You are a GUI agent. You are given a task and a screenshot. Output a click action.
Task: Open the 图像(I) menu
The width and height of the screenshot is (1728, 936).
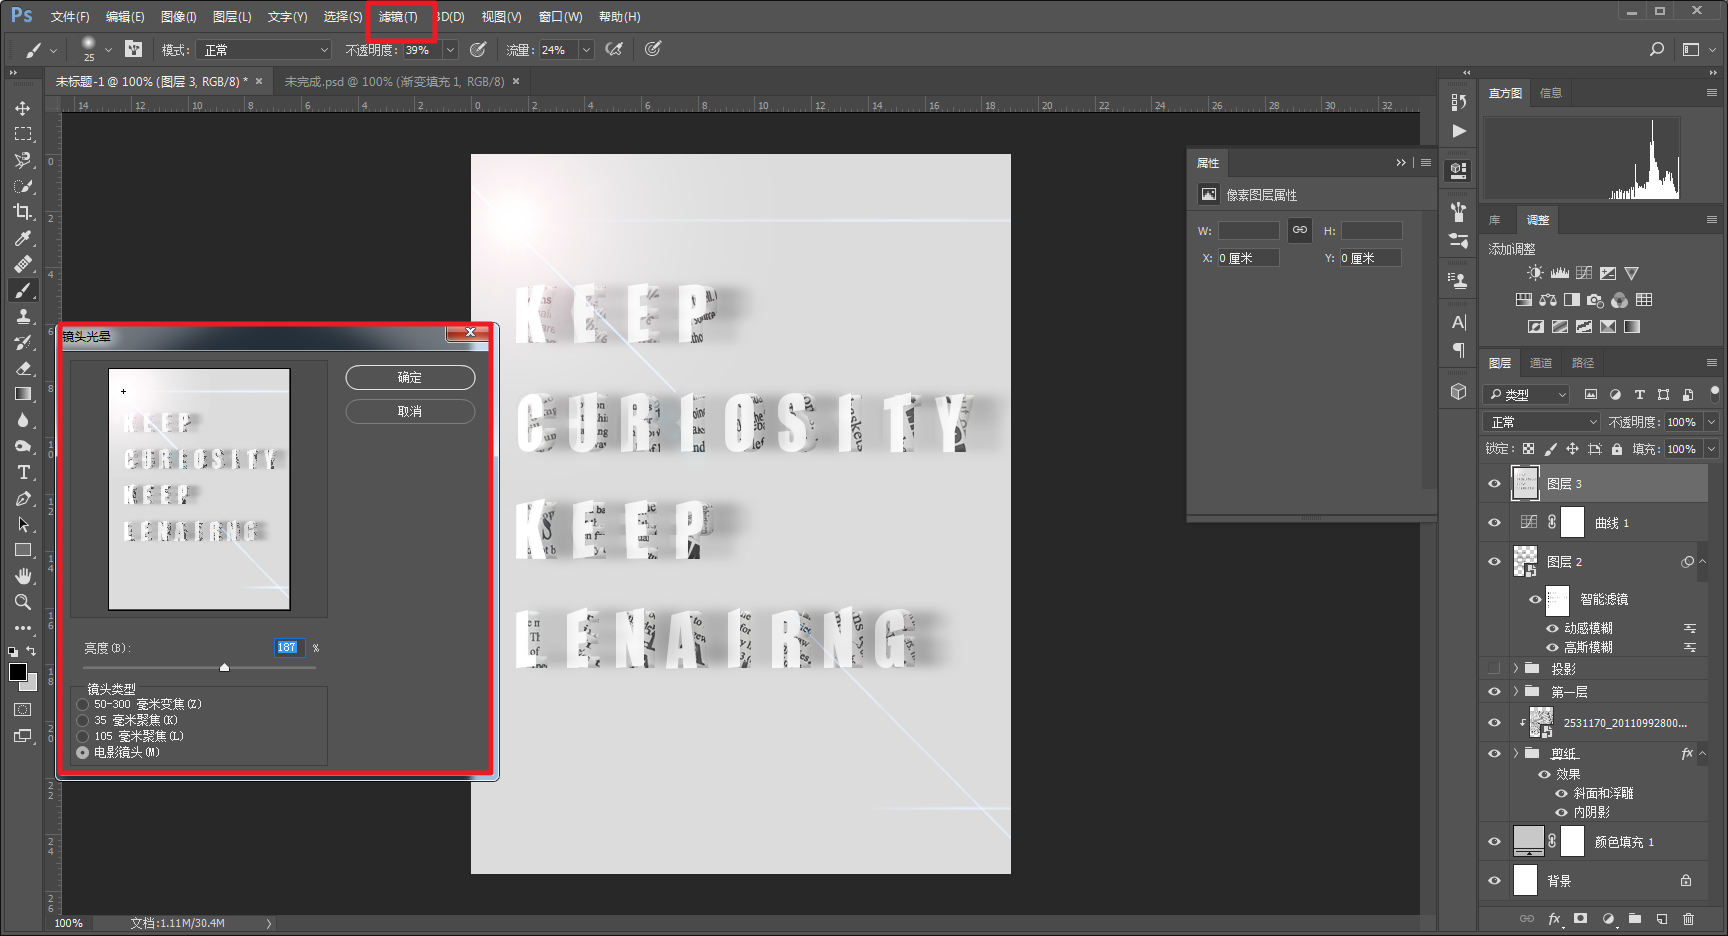coord(178,17)
